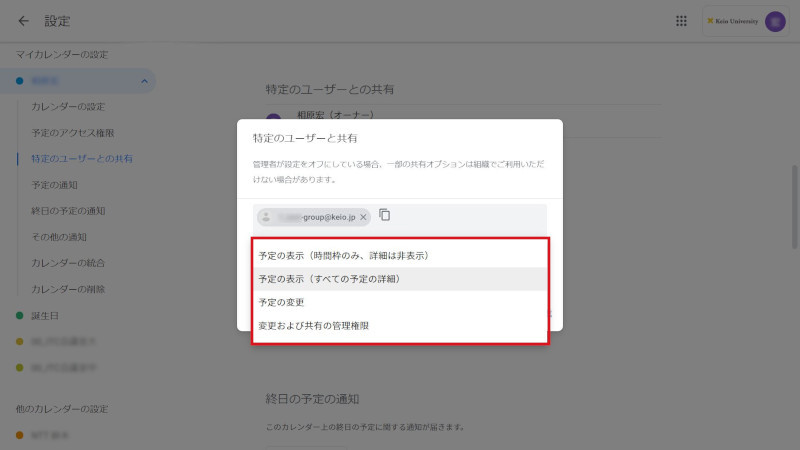Click the person icon in the email chip
Viewport: 800px width, 450px height.
(x=266, y=216)
